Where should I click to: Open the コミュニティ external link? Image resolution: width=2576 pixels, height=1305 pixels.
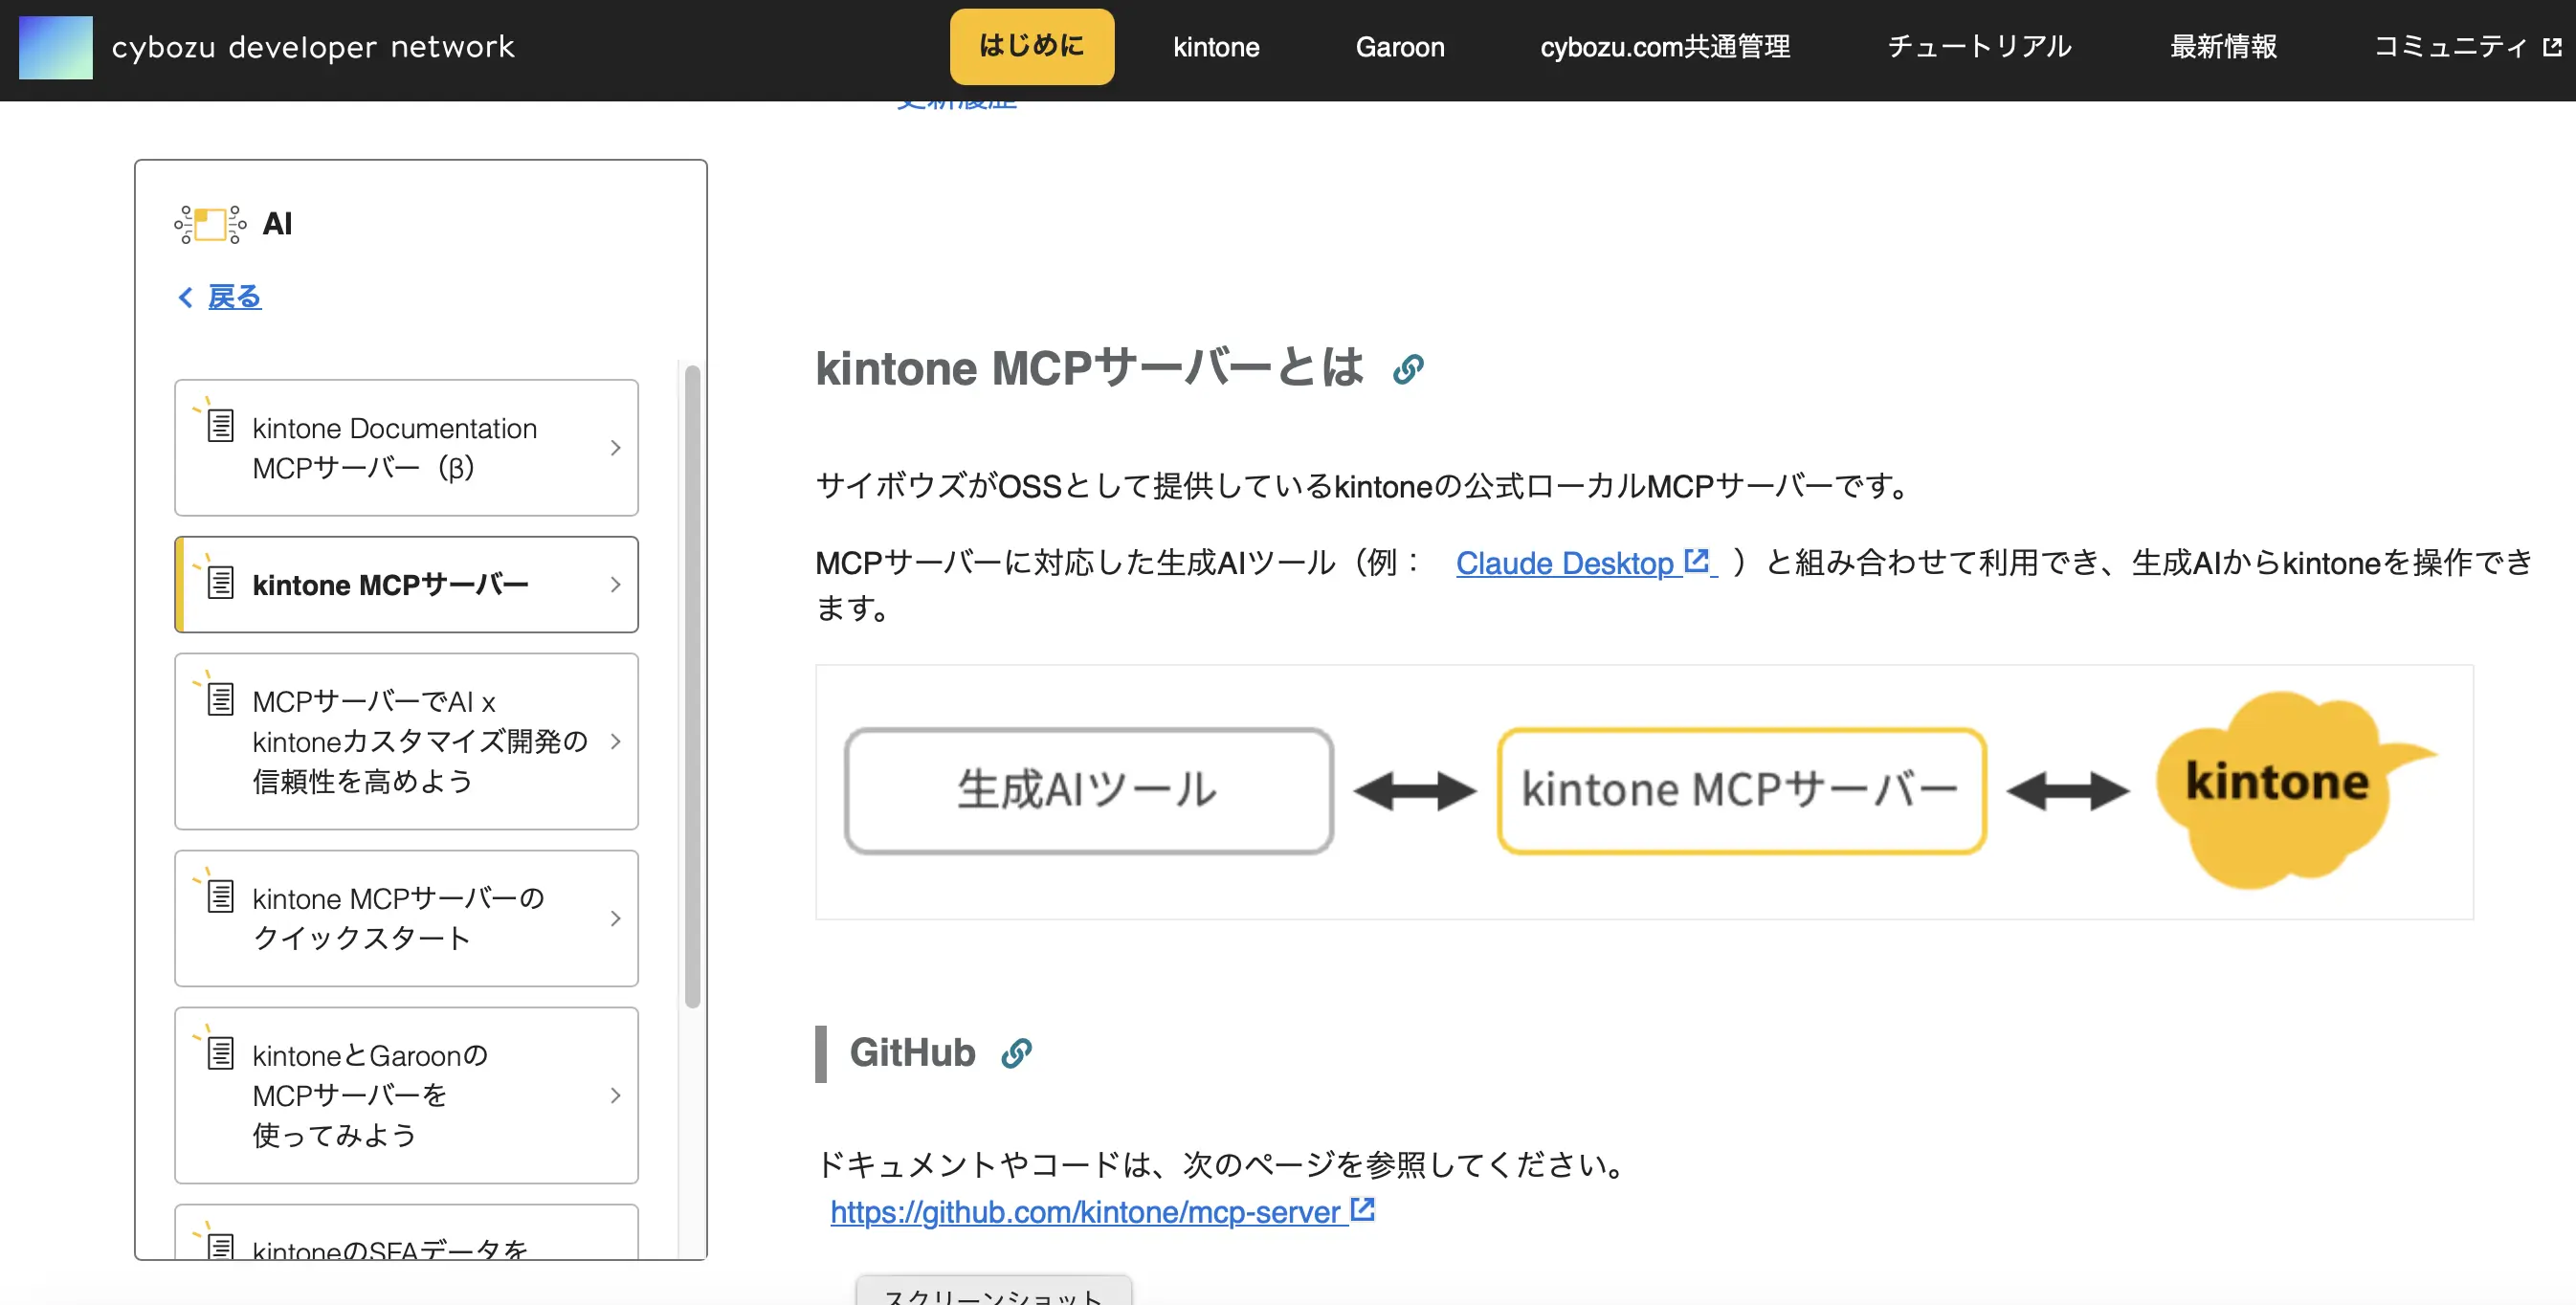[2467, 47]
